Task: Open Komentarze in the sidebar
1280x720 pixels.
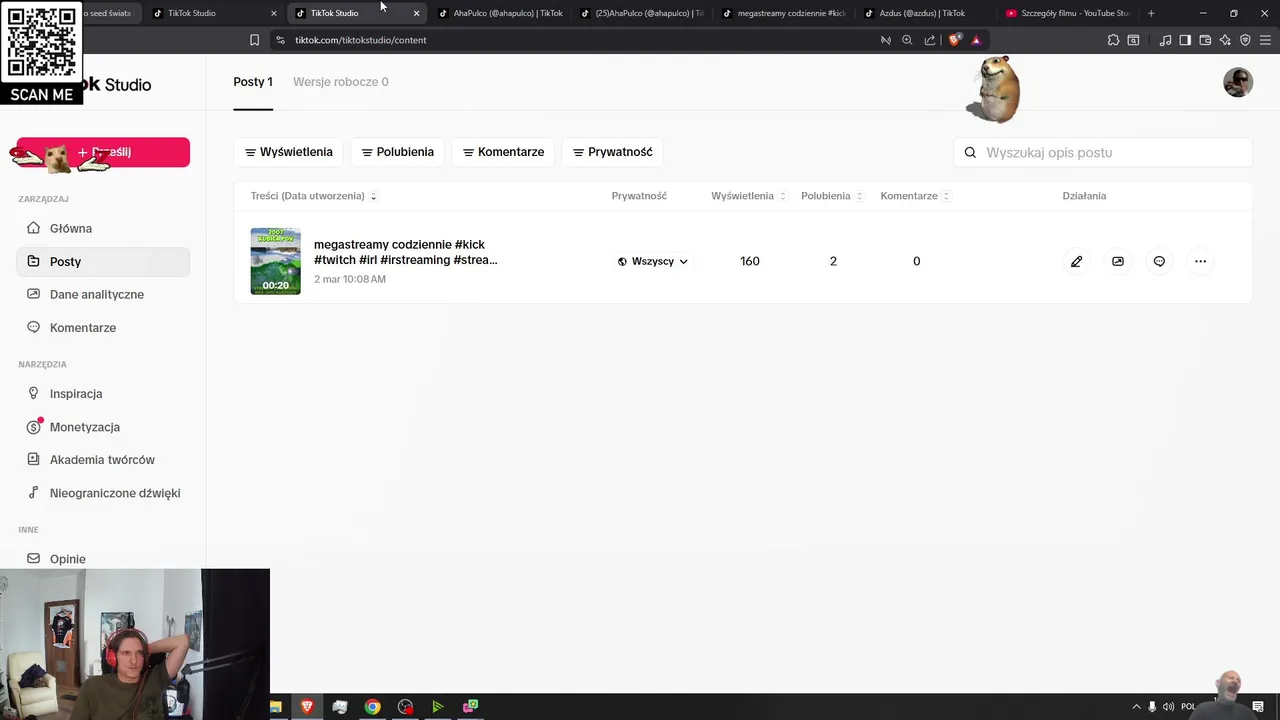Action: tap(103, 327)
